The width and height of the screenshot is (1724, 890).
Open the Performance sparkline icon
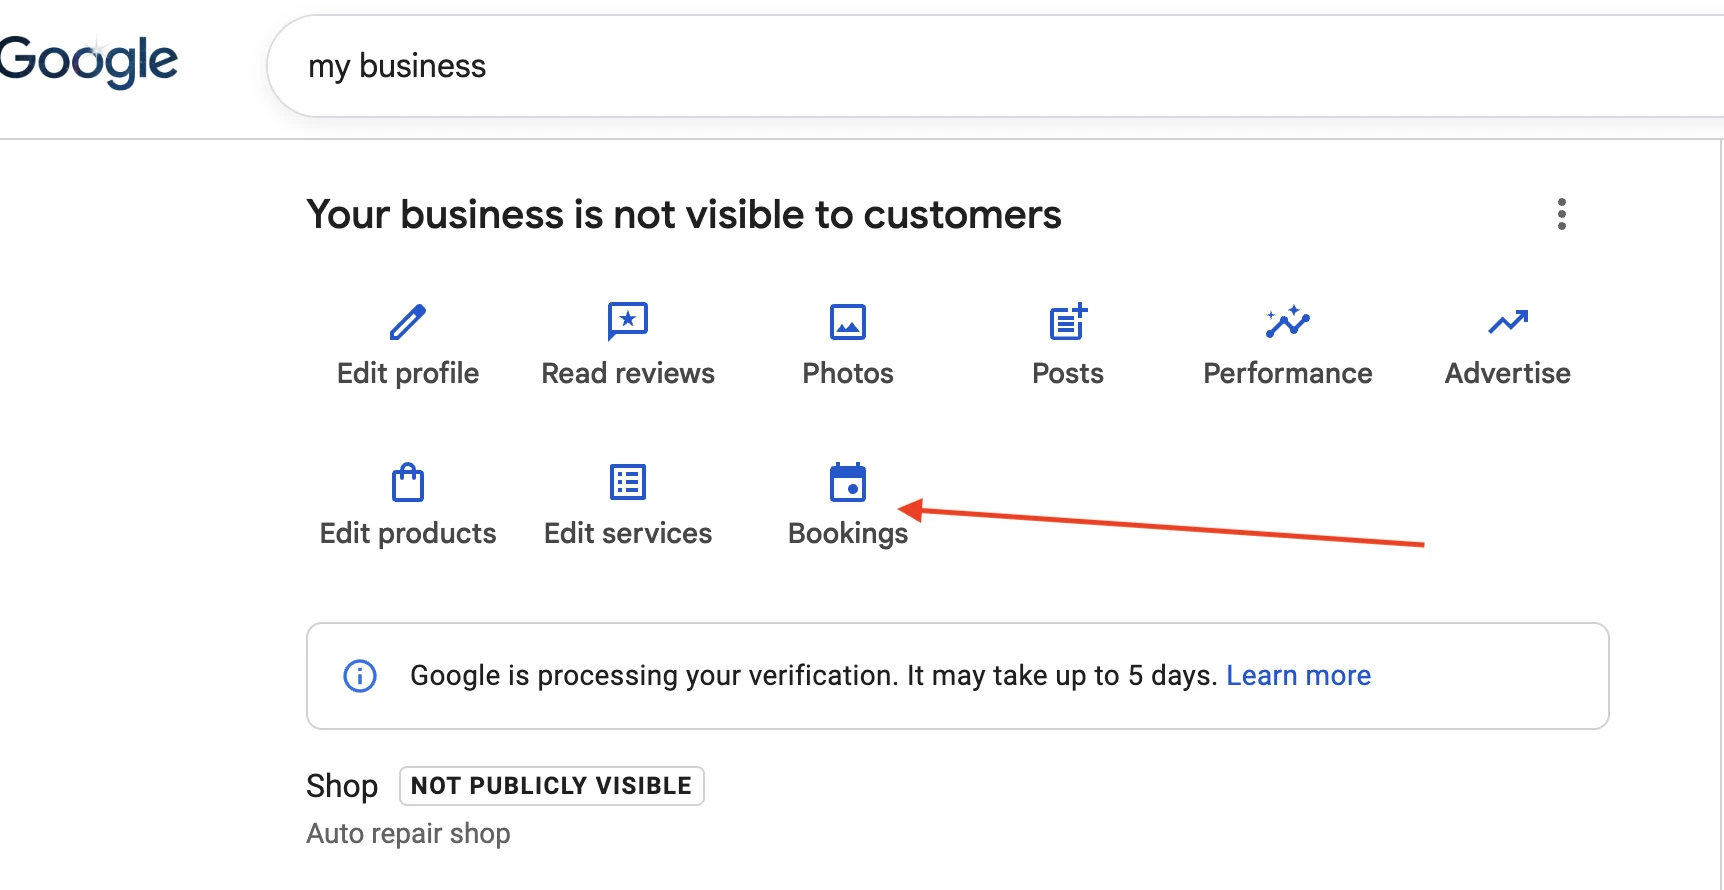(x=1288, y=322)
